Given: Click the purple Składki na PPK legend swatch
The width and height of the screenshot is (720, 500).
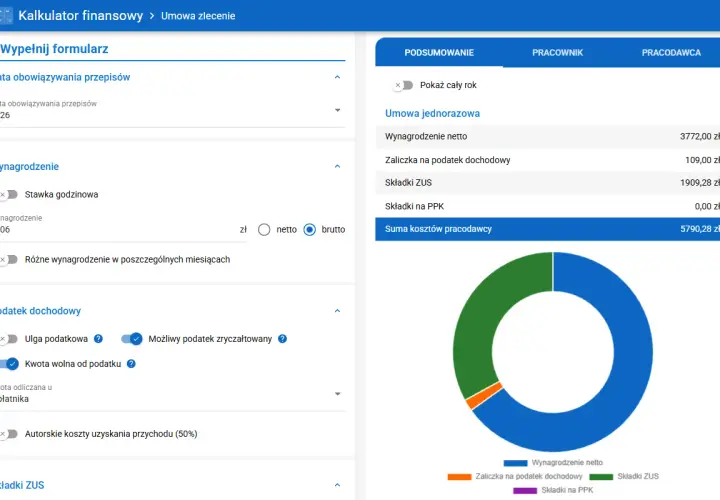Looking at the screenshot, I should pos(525,490).
